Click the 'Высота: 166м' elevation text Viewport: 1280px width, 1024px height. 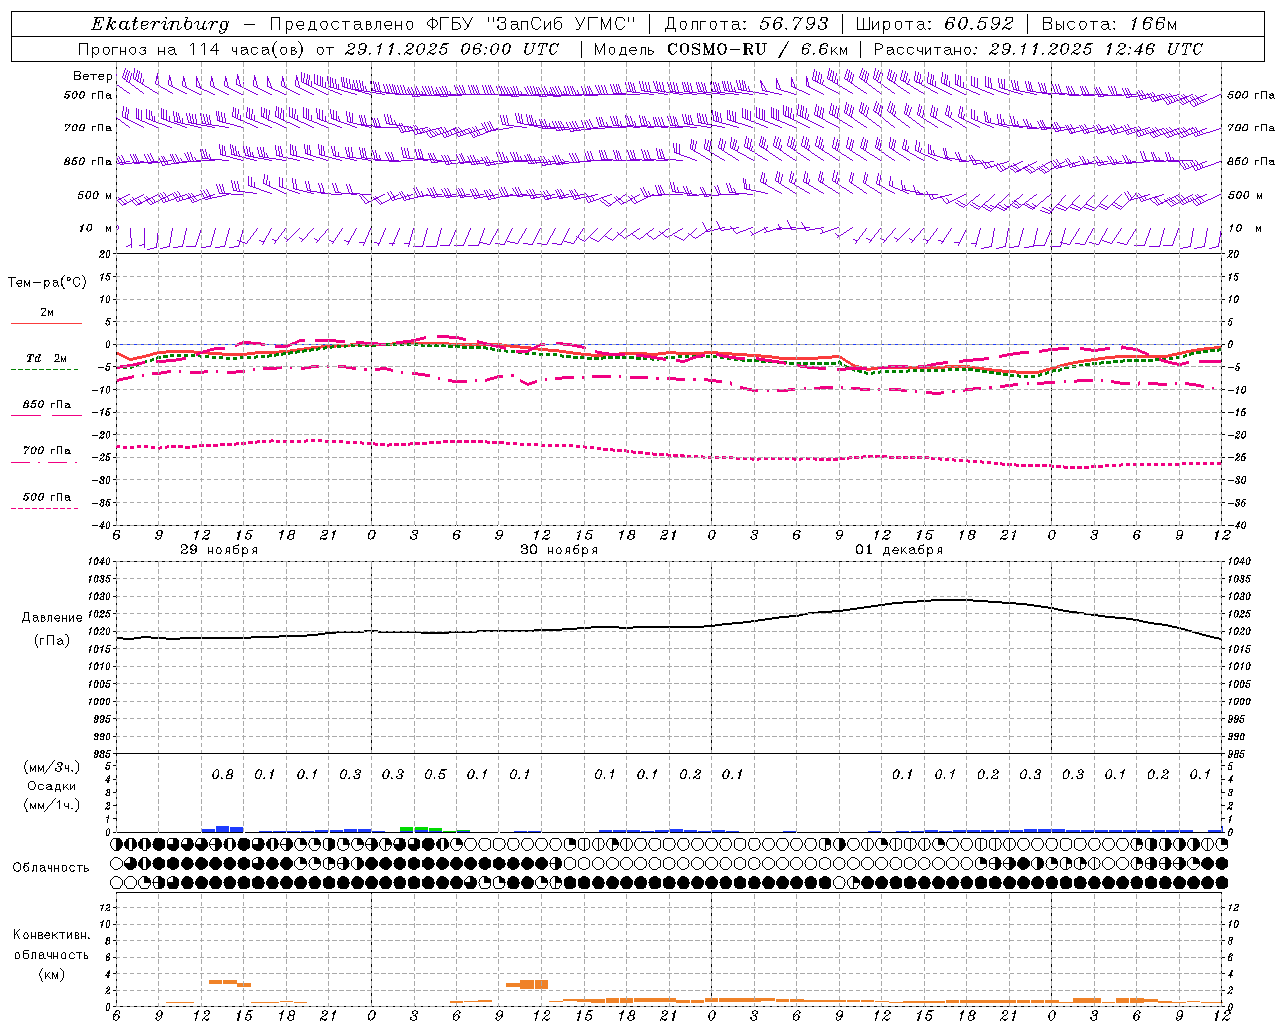(x=1109, y=24)
